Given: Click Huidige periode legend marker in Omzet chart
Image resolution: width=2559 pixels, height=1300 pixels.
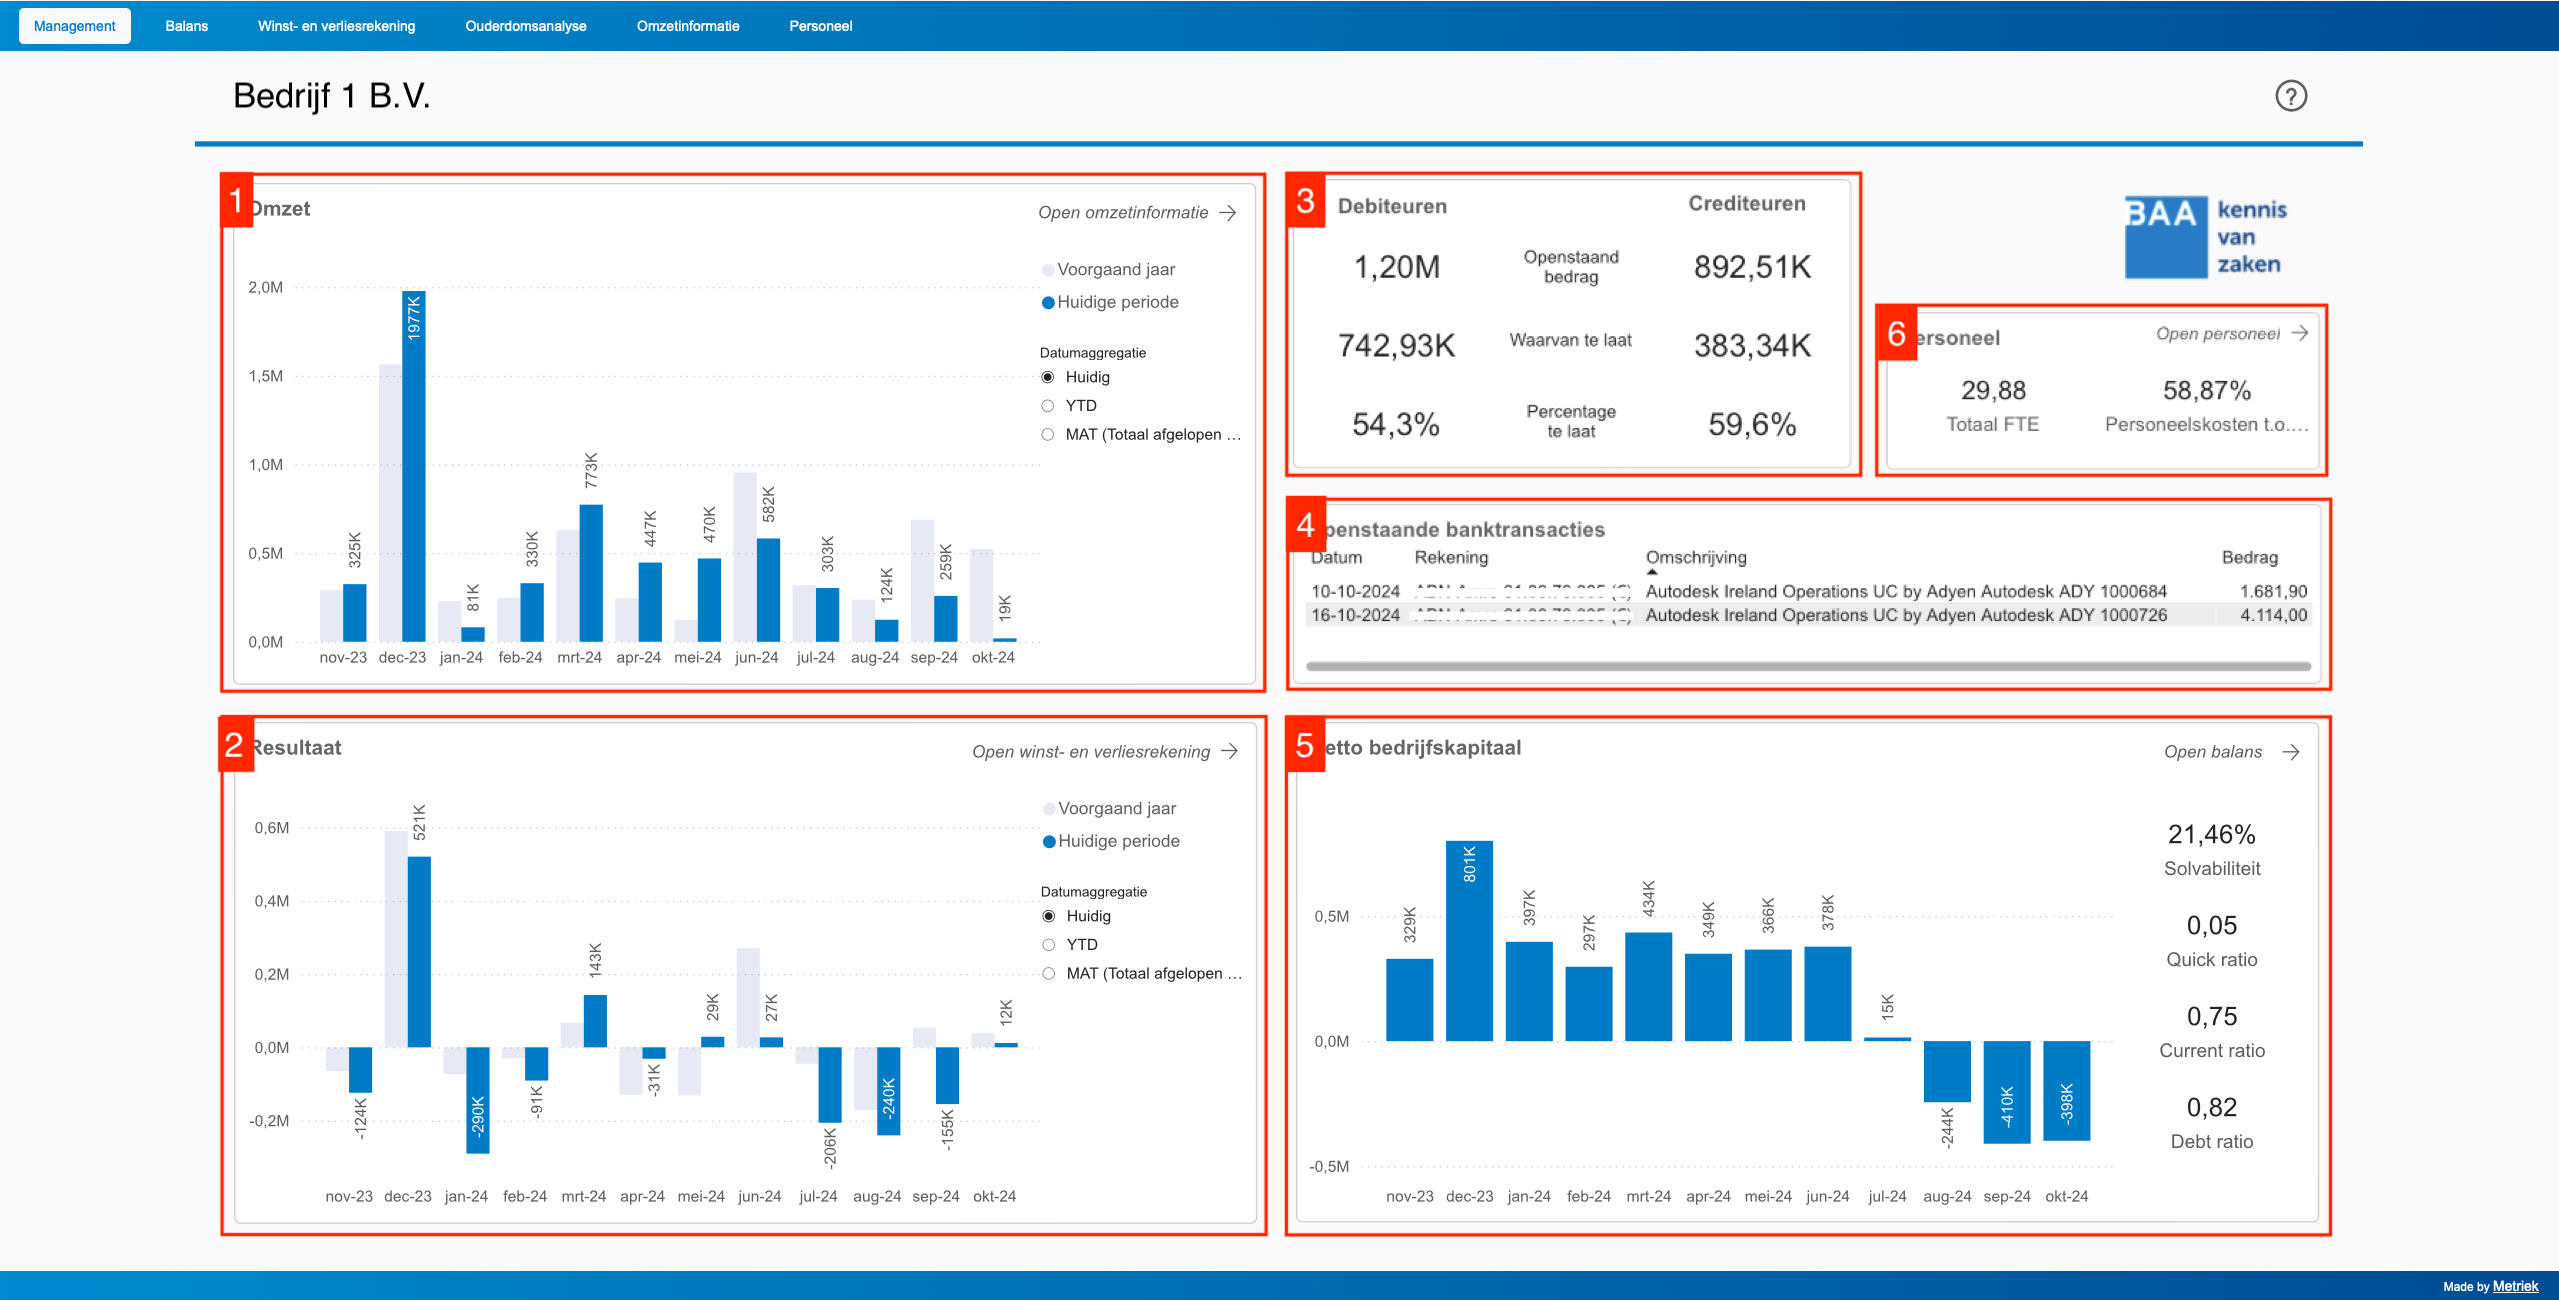Looking at the screenshot, I should coord(1048,302).
